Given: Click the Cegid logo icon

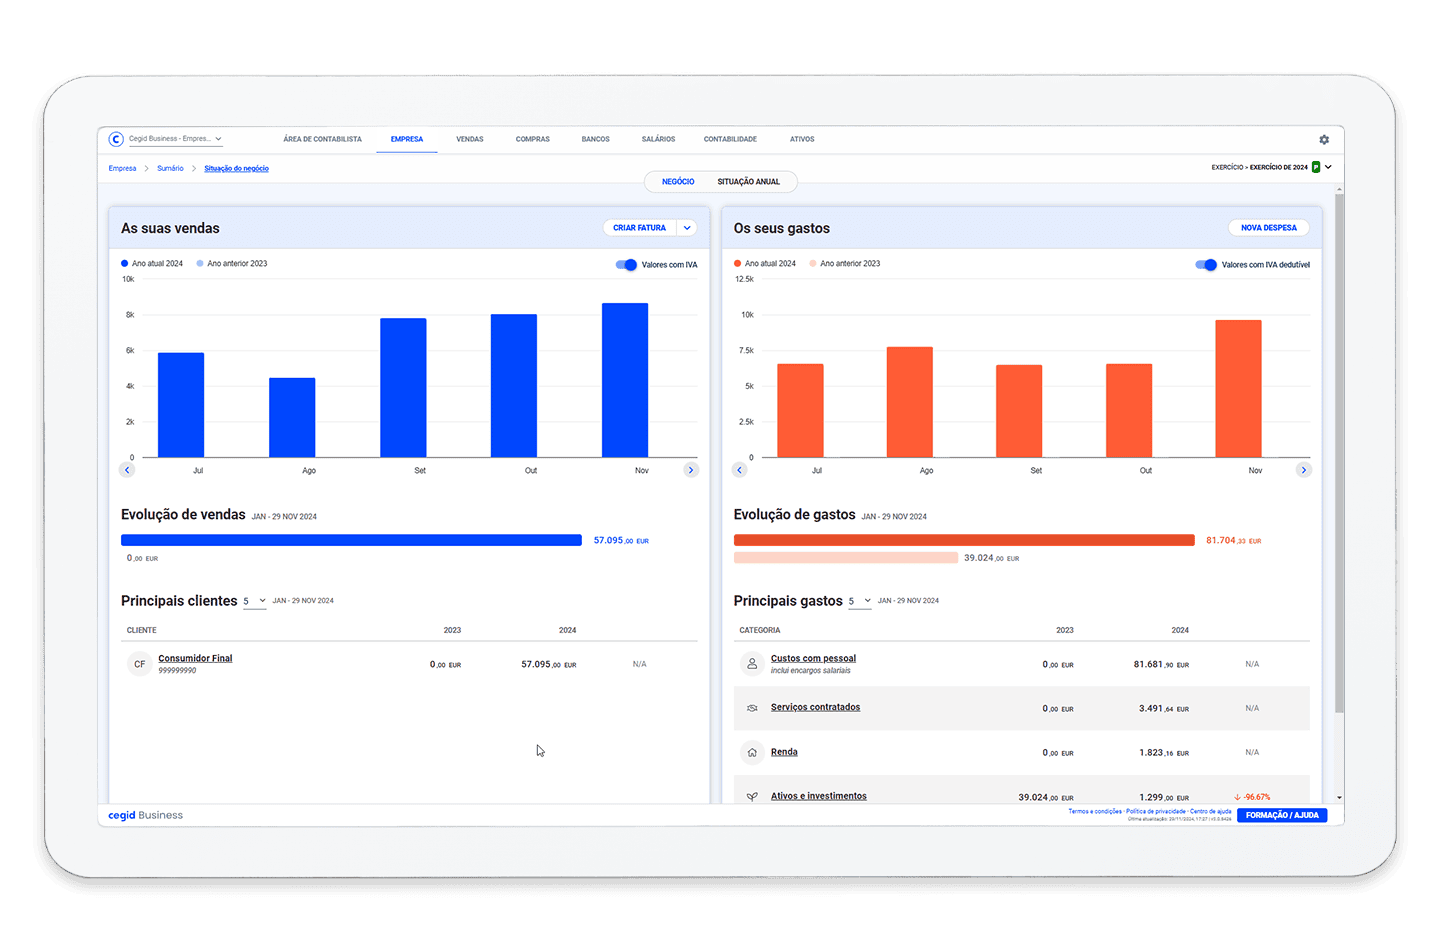Looking at the screenshot, I should pyautogui.click(x=116, y=139).
